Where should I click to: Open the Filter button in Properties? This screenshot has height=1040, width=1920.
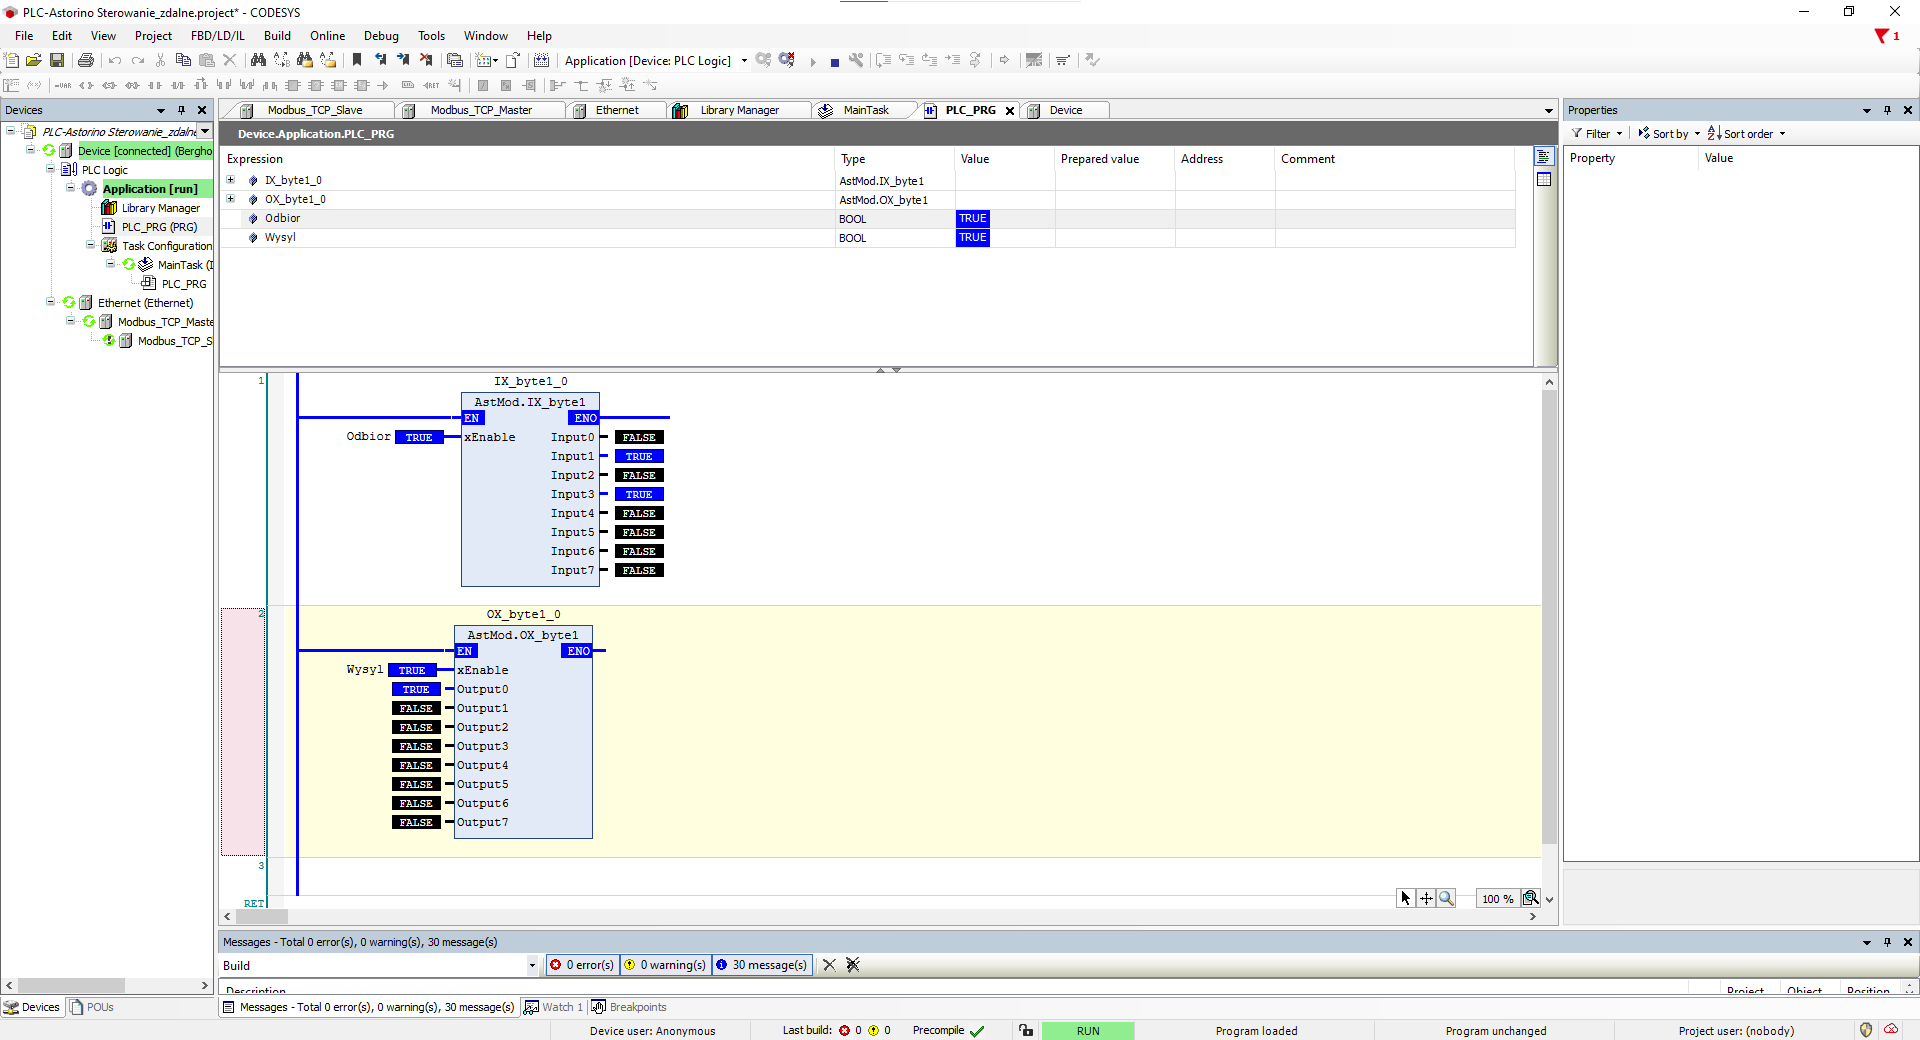1597,134
